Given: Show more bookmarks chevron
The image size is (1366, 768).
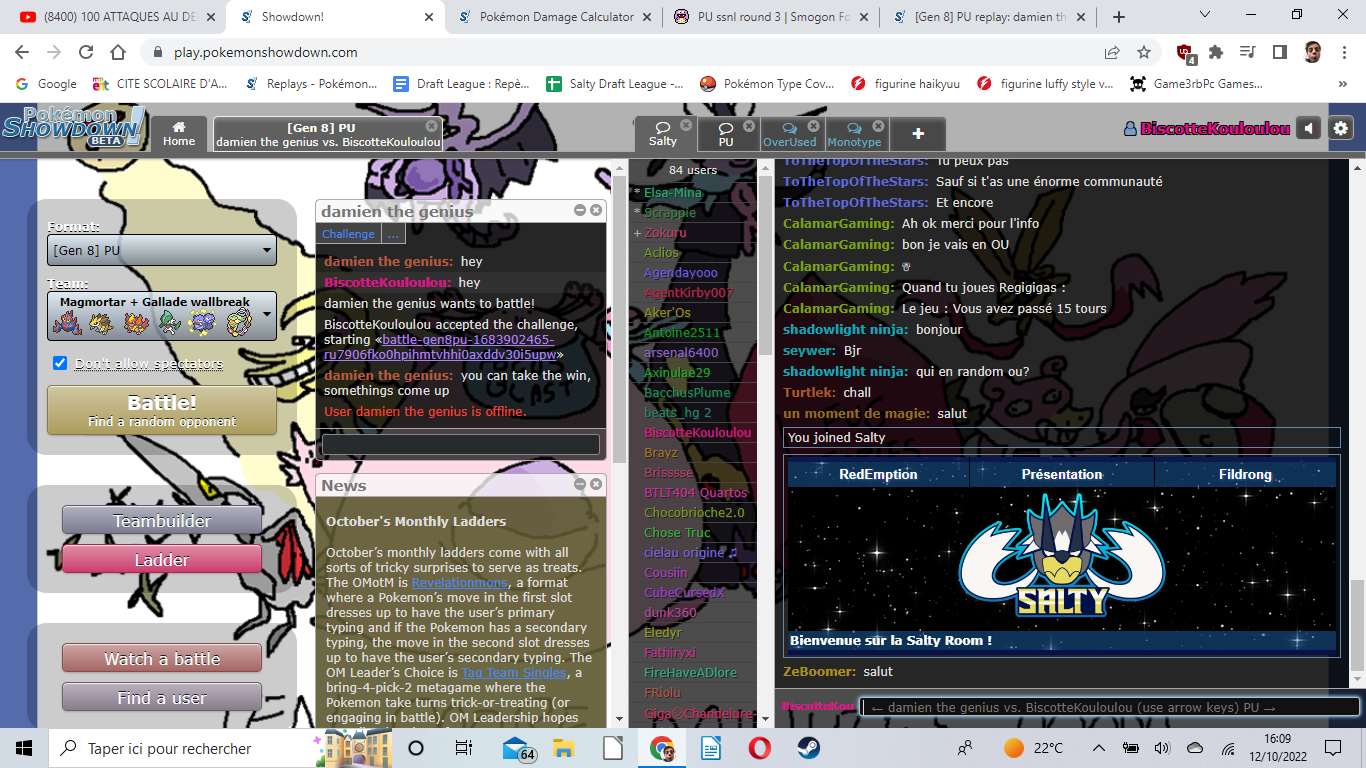Looking at the screenshot, I should coord(1341,84).
